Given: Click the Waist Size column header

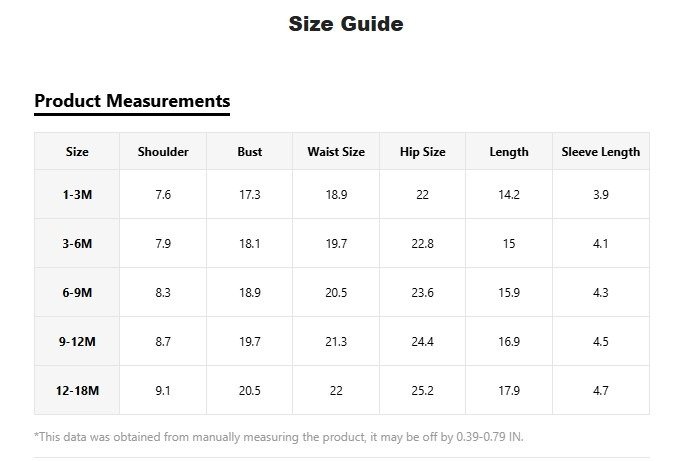Looking at the screenshot, I should [336, 152].
